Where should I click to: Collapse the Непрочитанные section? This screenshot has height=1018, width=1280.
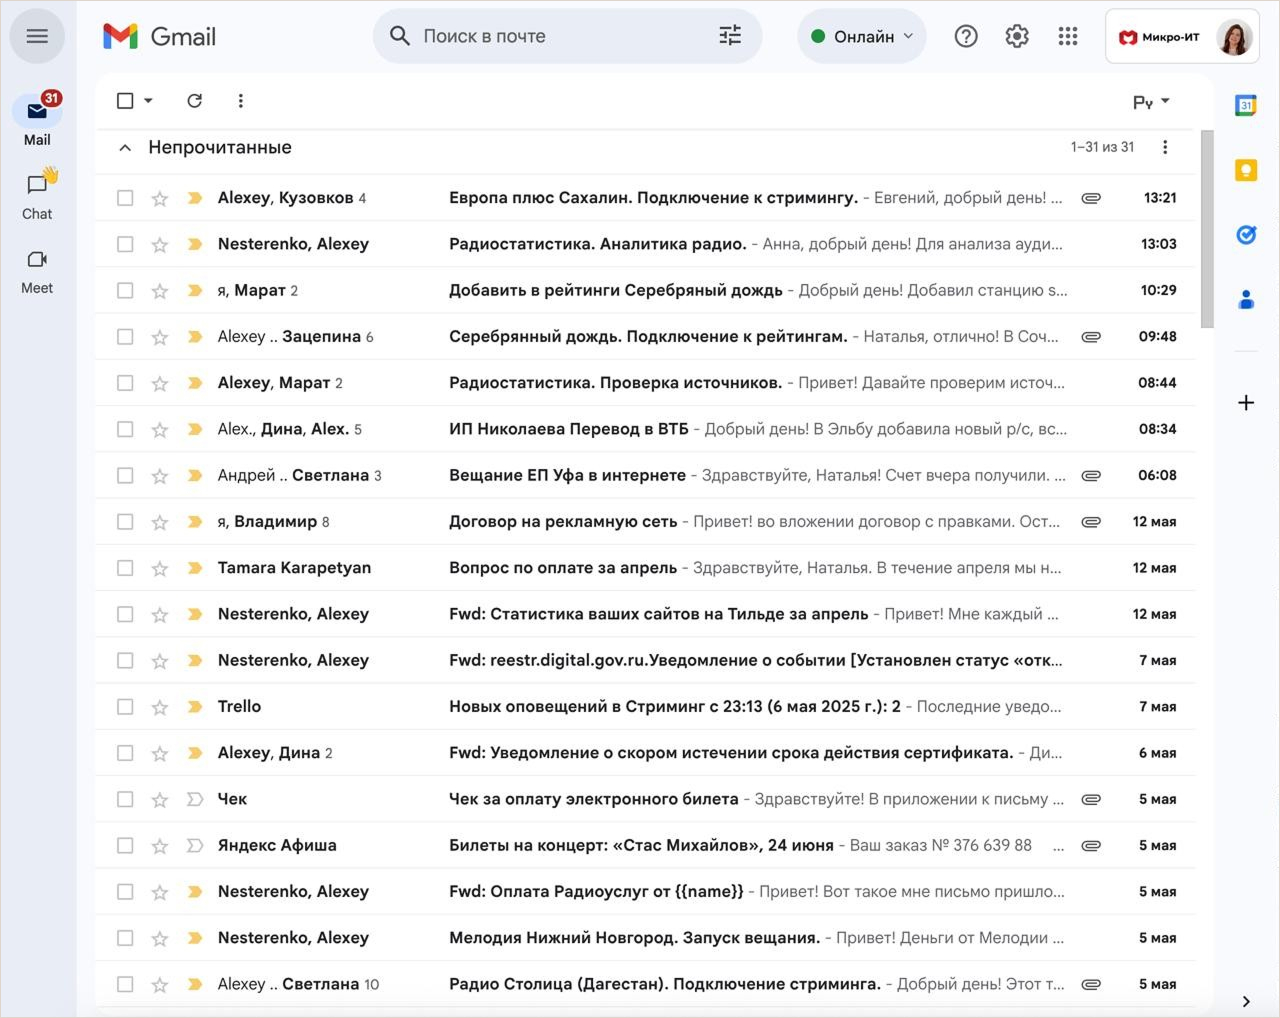(125, 148)
